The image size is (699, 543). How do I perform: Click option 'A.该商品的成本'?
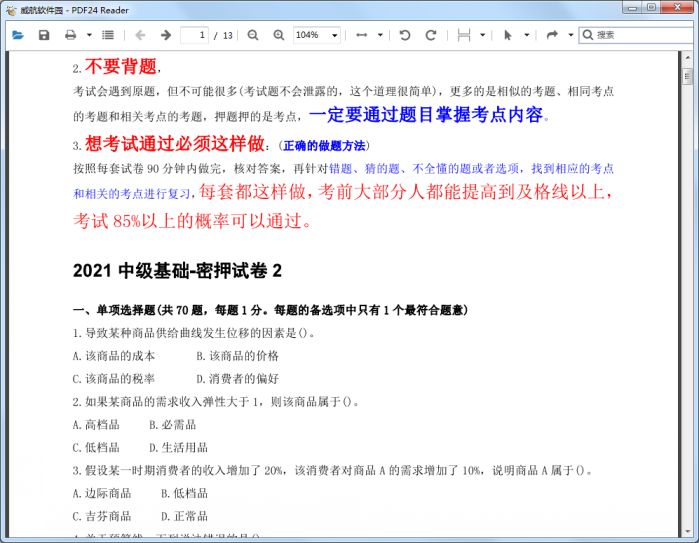114,356
